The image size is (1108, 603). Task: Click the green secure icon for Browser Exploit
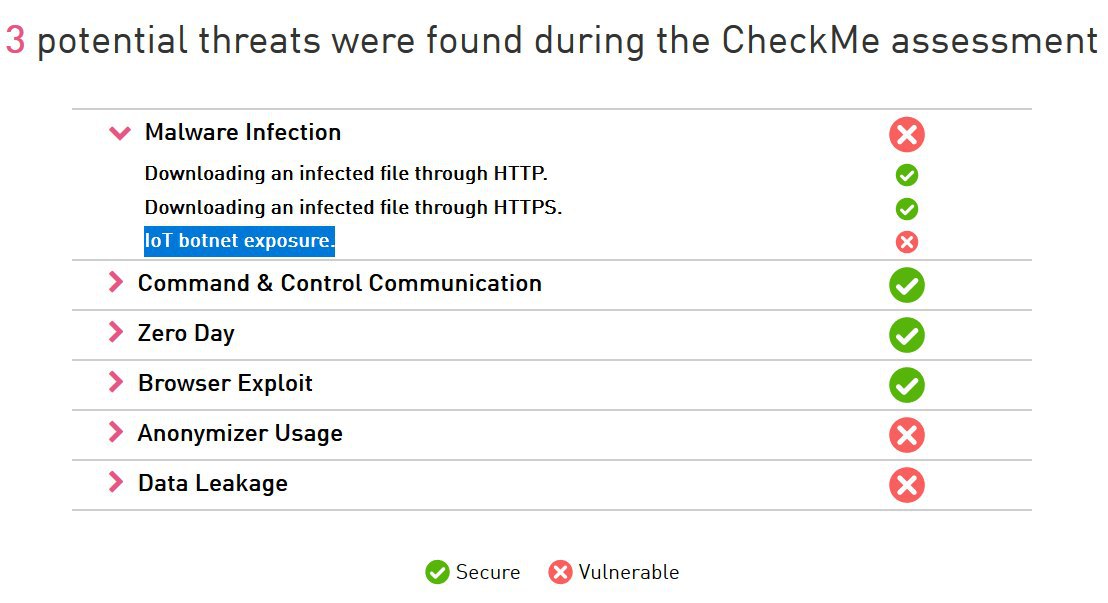(907, 385)
